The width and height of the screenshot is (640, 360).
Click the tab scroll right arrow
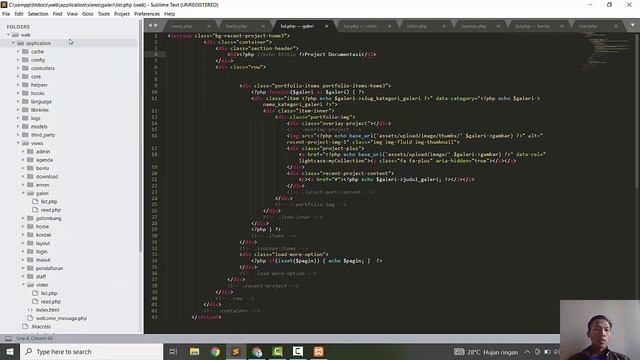tap(156, 25)
